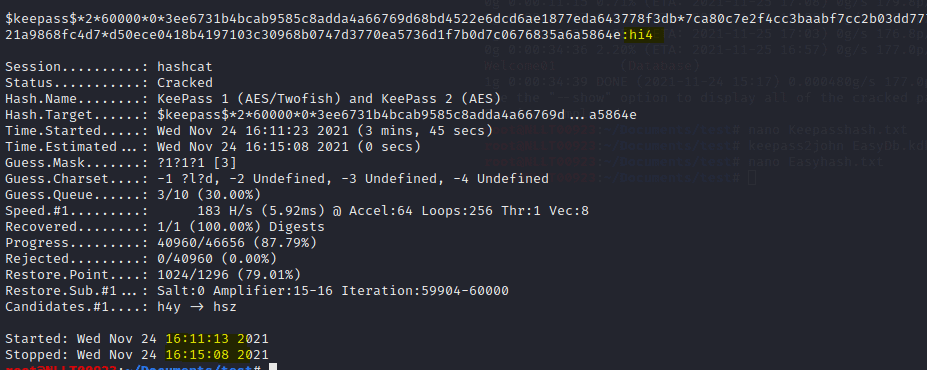The height and width of the screenshot is (370, 927).
Task: Click the highlighted cracked password hi4
Action: [x=641, y=35]
